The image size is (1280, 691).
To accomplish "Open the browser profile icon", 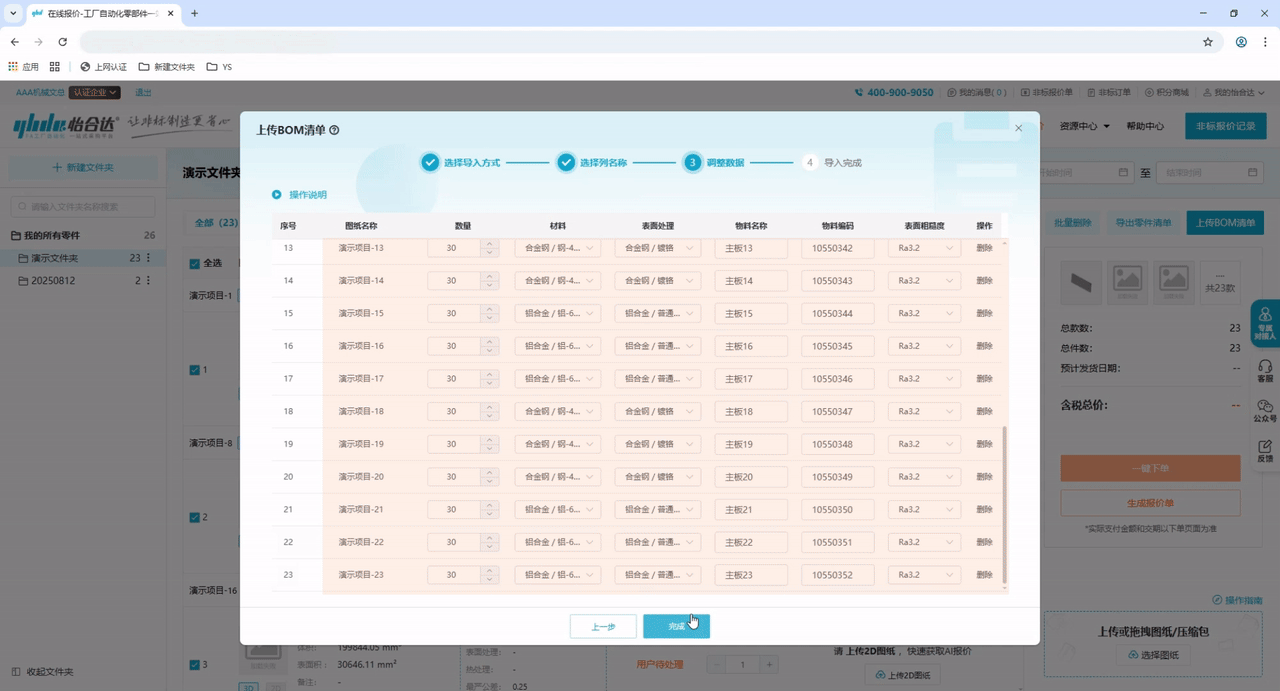I will pos(1241,42).
